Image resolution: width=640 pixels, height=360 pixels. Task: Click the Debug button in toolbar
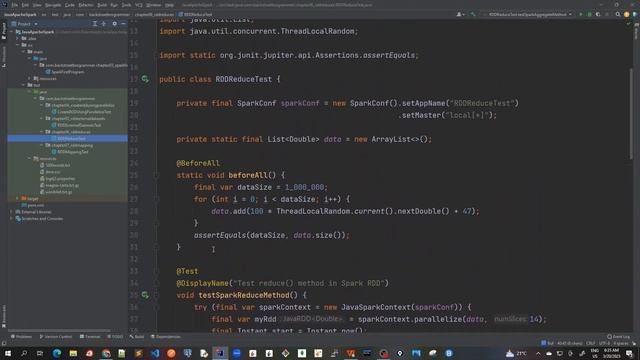click(x=589, y=14)
